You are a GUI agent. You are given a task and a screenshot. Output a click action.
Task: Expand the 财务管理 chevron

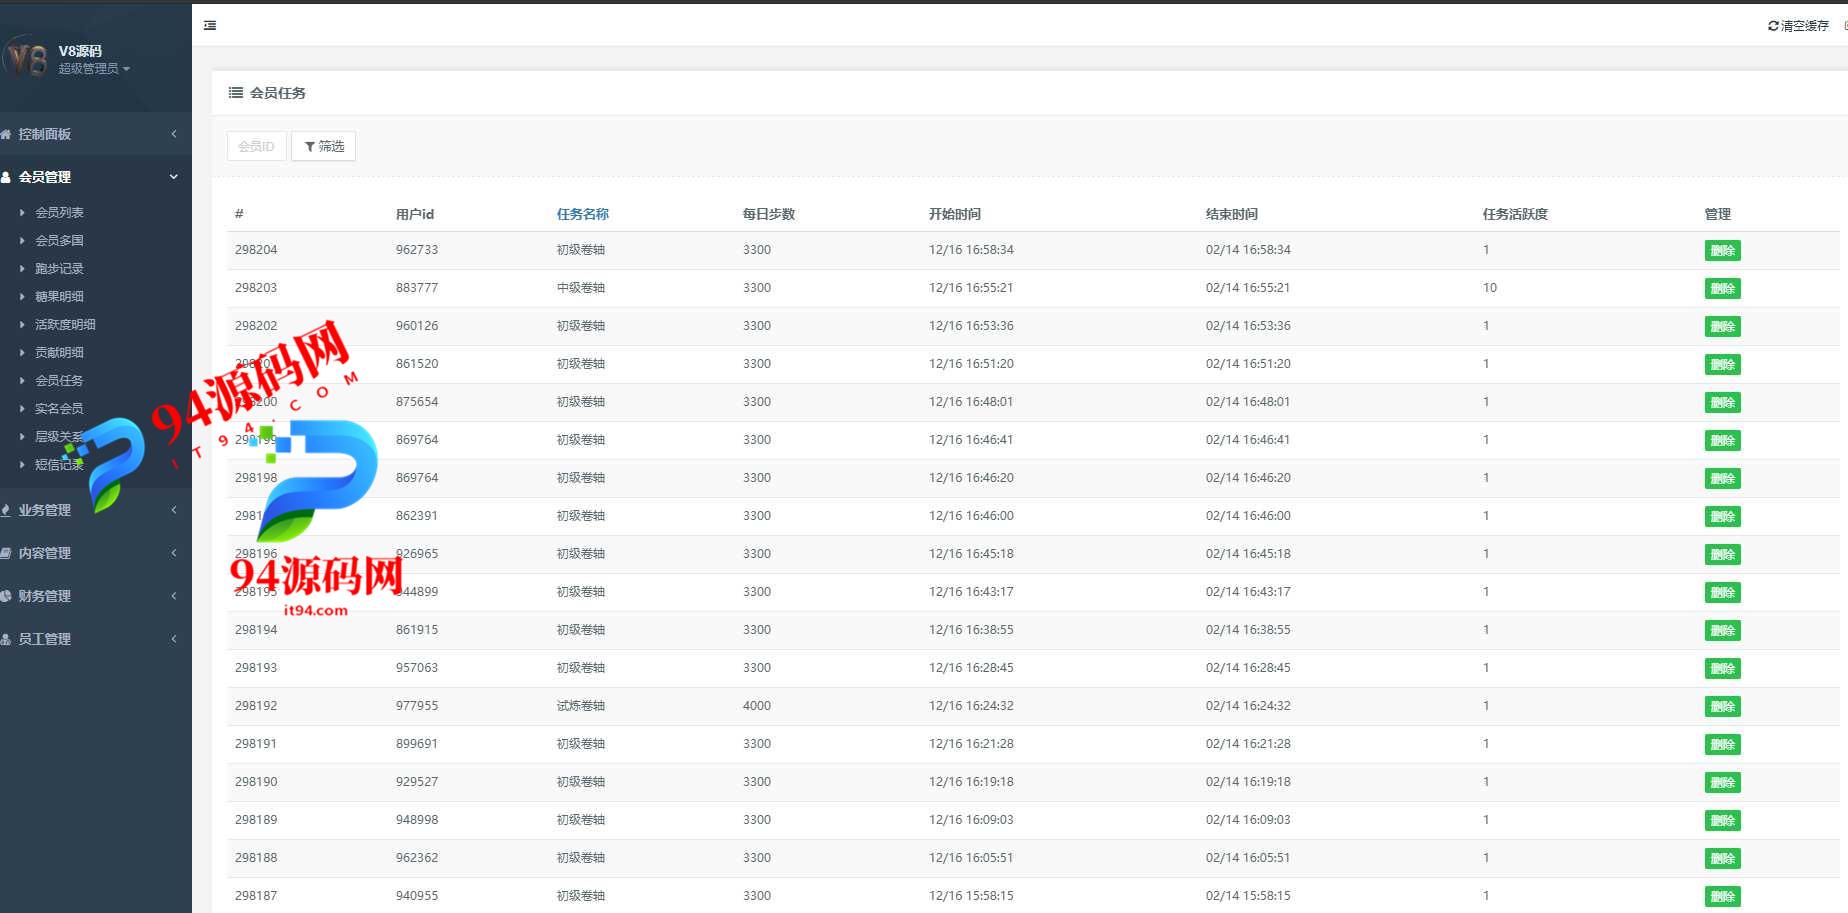point(174,596)
